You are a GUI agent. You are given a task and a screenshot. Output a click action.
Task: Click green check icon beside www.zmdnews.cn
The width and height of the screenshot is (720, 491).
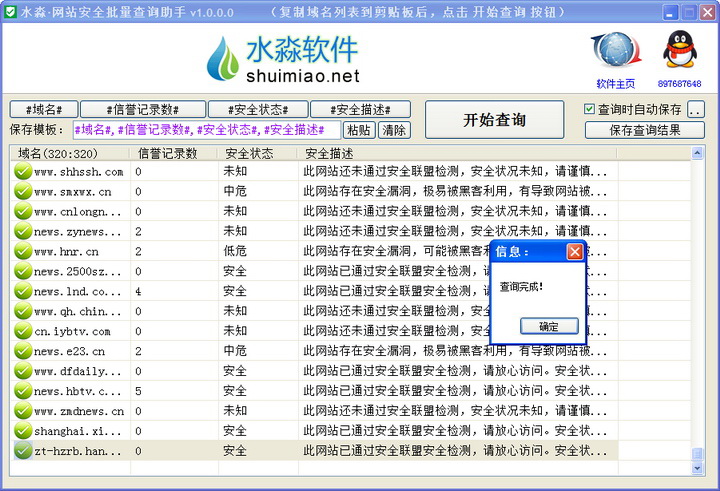pyautogui.click(x=23, y=411)
